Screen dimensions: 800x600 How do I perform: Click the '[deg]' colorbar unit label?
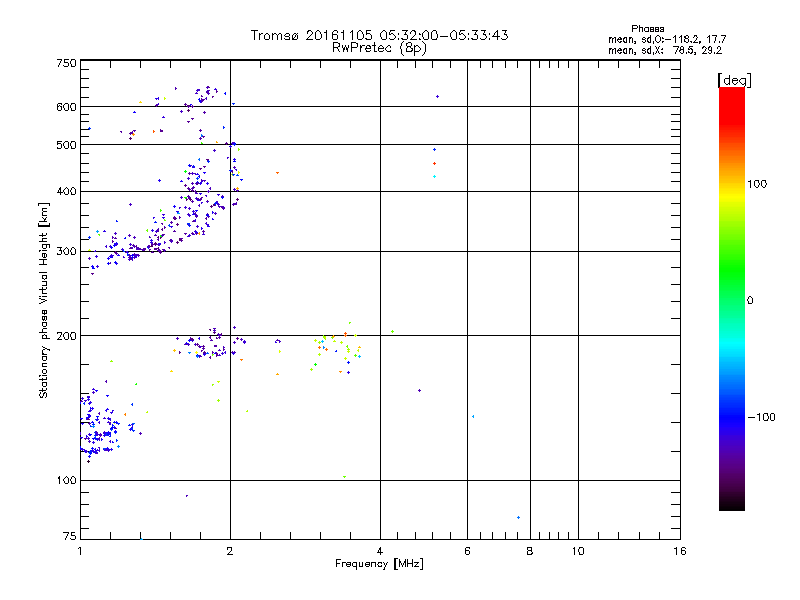click(x=734, y=80)
